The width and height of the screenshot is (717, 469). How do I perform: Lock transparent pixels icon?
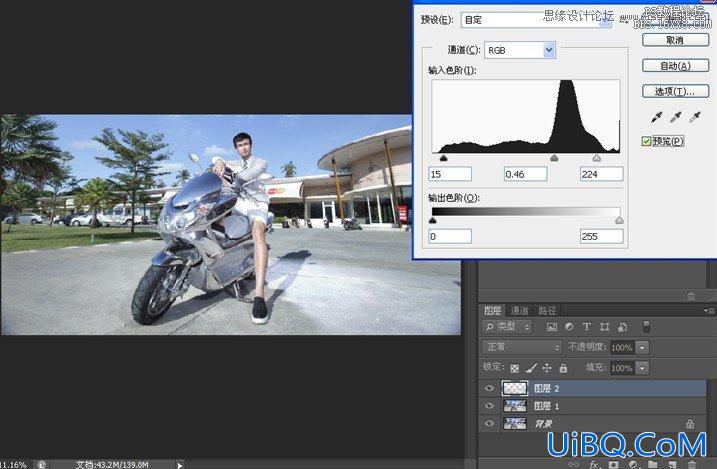515,368
